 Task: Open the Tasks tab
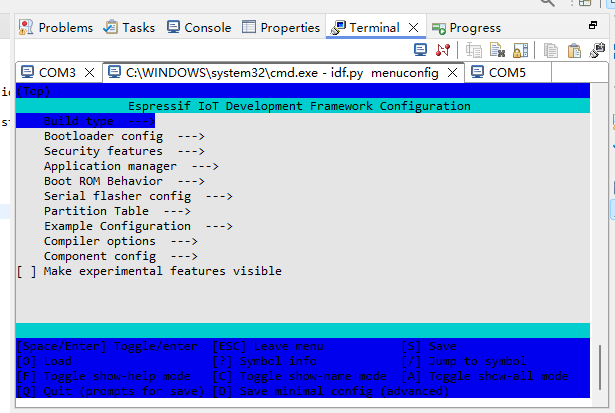pyautogui.click(x=129, y=27)
